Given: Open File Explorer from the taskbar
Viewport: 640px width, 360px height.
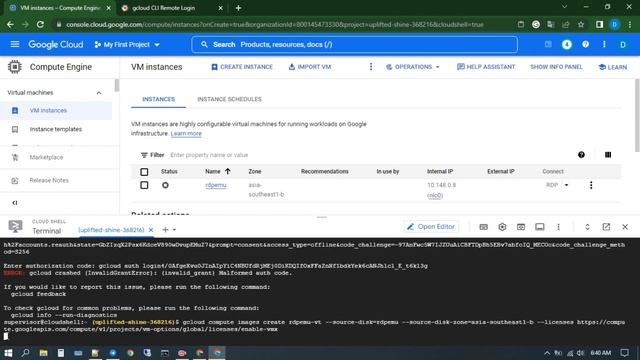Looking at the screenshot, I should 43,353.
